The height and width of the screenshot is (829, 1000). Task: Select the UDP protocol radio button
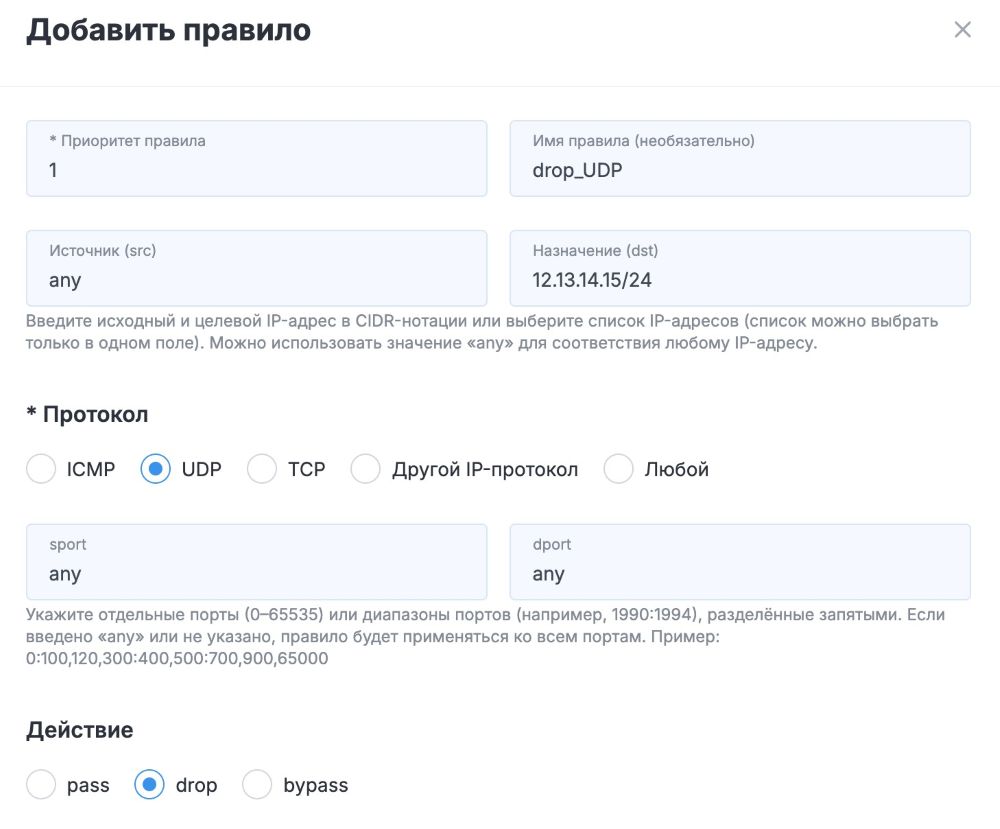click(155, 468)
